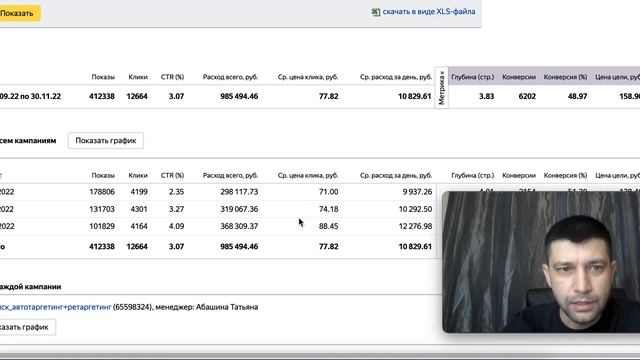The image size is (640, 360).
Task: Click the cell 319 067.36 spend
Action: coord(239,209)
